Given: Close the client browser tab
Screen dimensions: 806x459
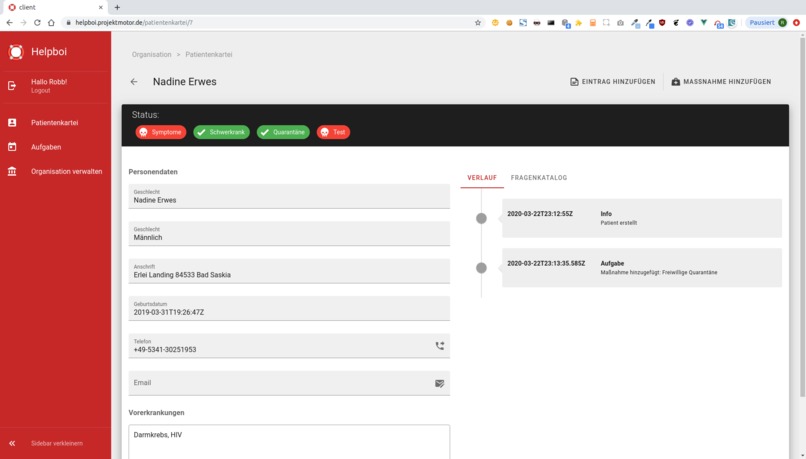Looking at the screenshot, I should click(x=101, y=7).
